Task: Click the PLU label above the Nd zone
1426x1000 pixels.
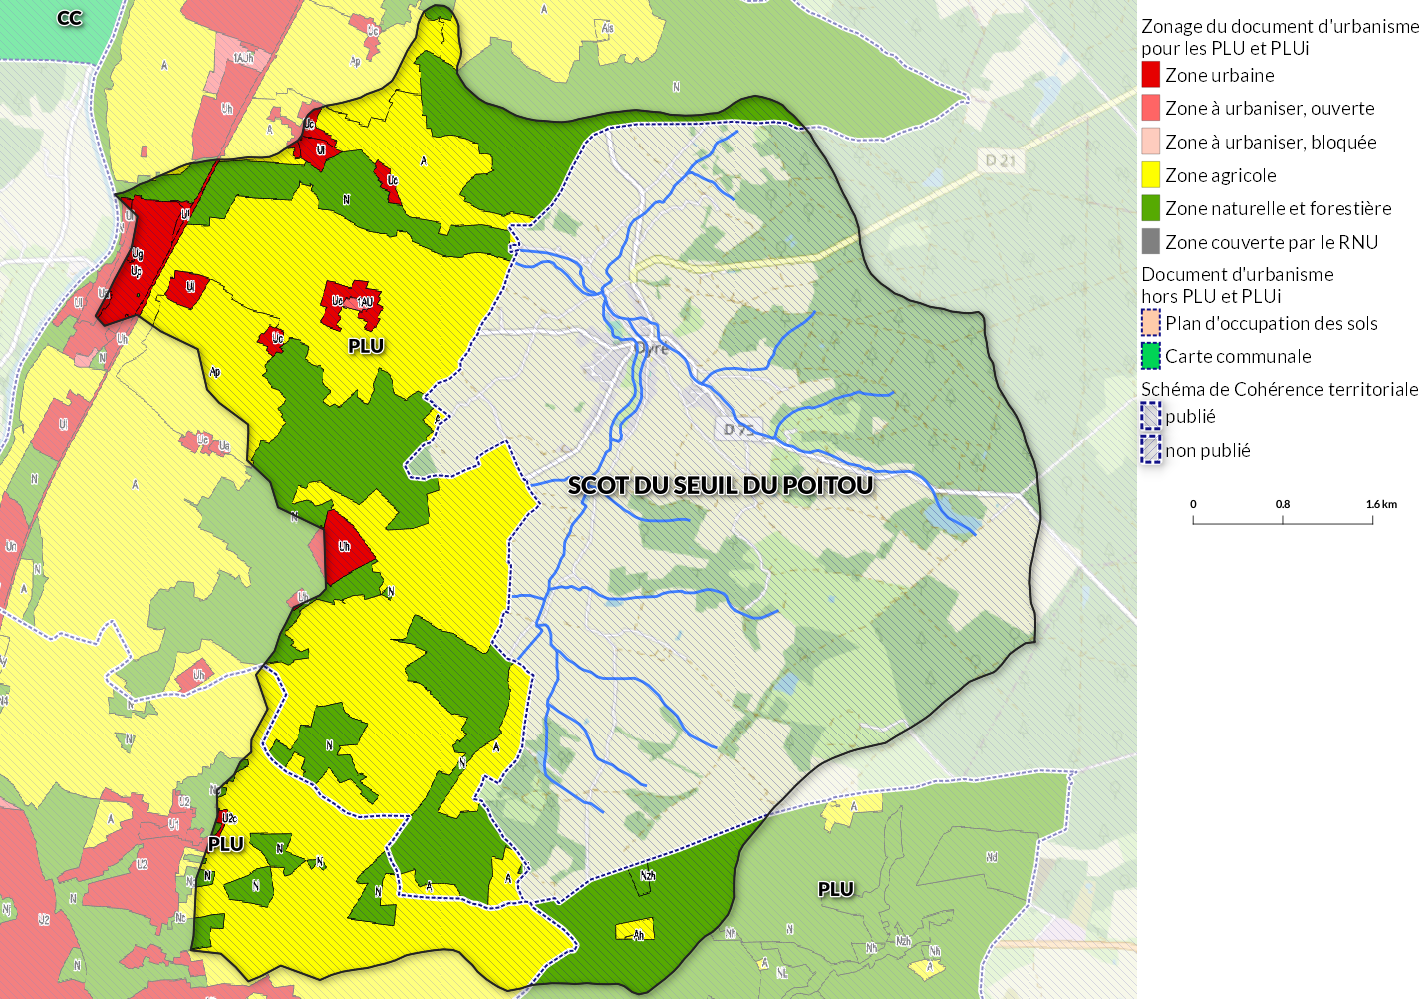Action: tap(836, 889)
